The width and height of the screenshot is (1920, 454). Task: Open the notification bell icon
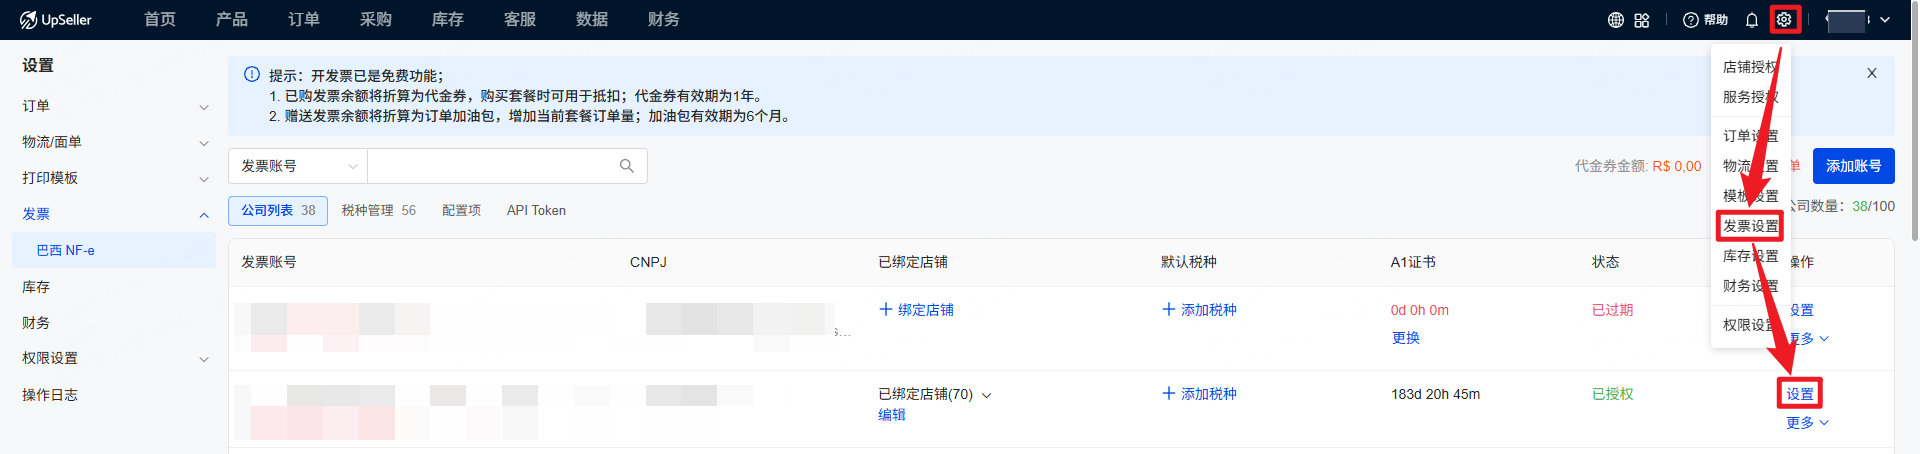[1752, 20]
